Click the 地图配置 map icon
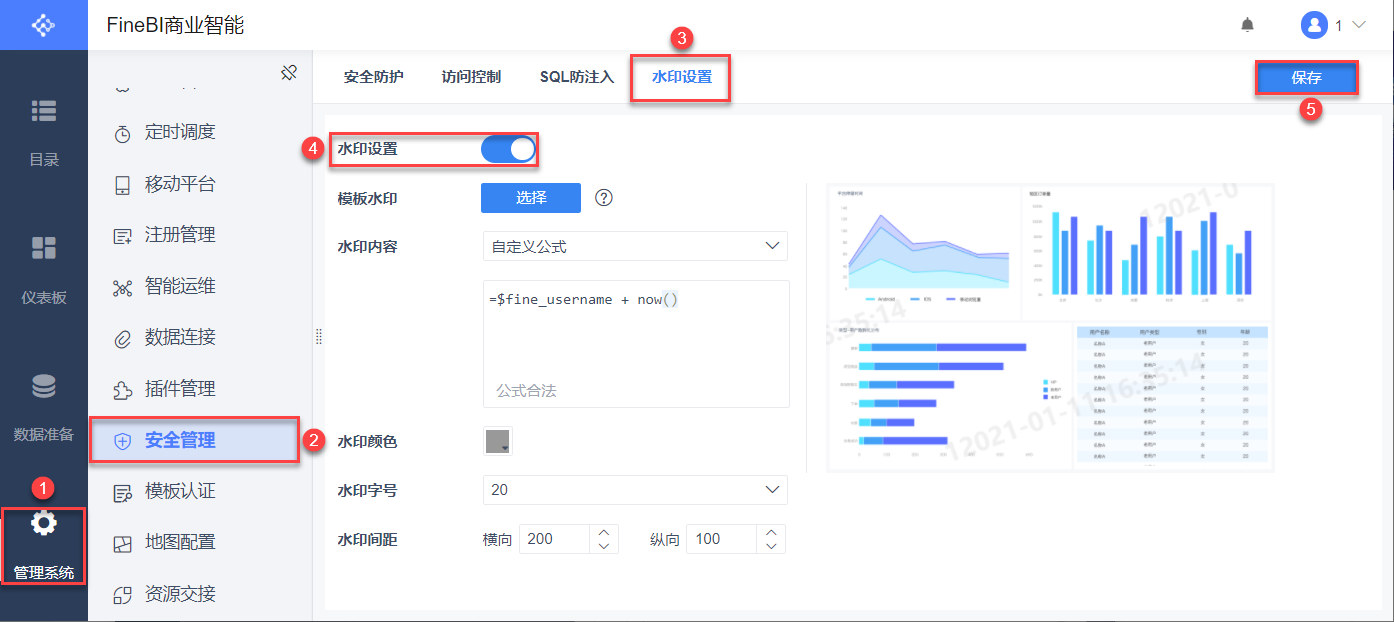Image resolution: width=1394 pixels, height=622 pixels. point(123,544)
